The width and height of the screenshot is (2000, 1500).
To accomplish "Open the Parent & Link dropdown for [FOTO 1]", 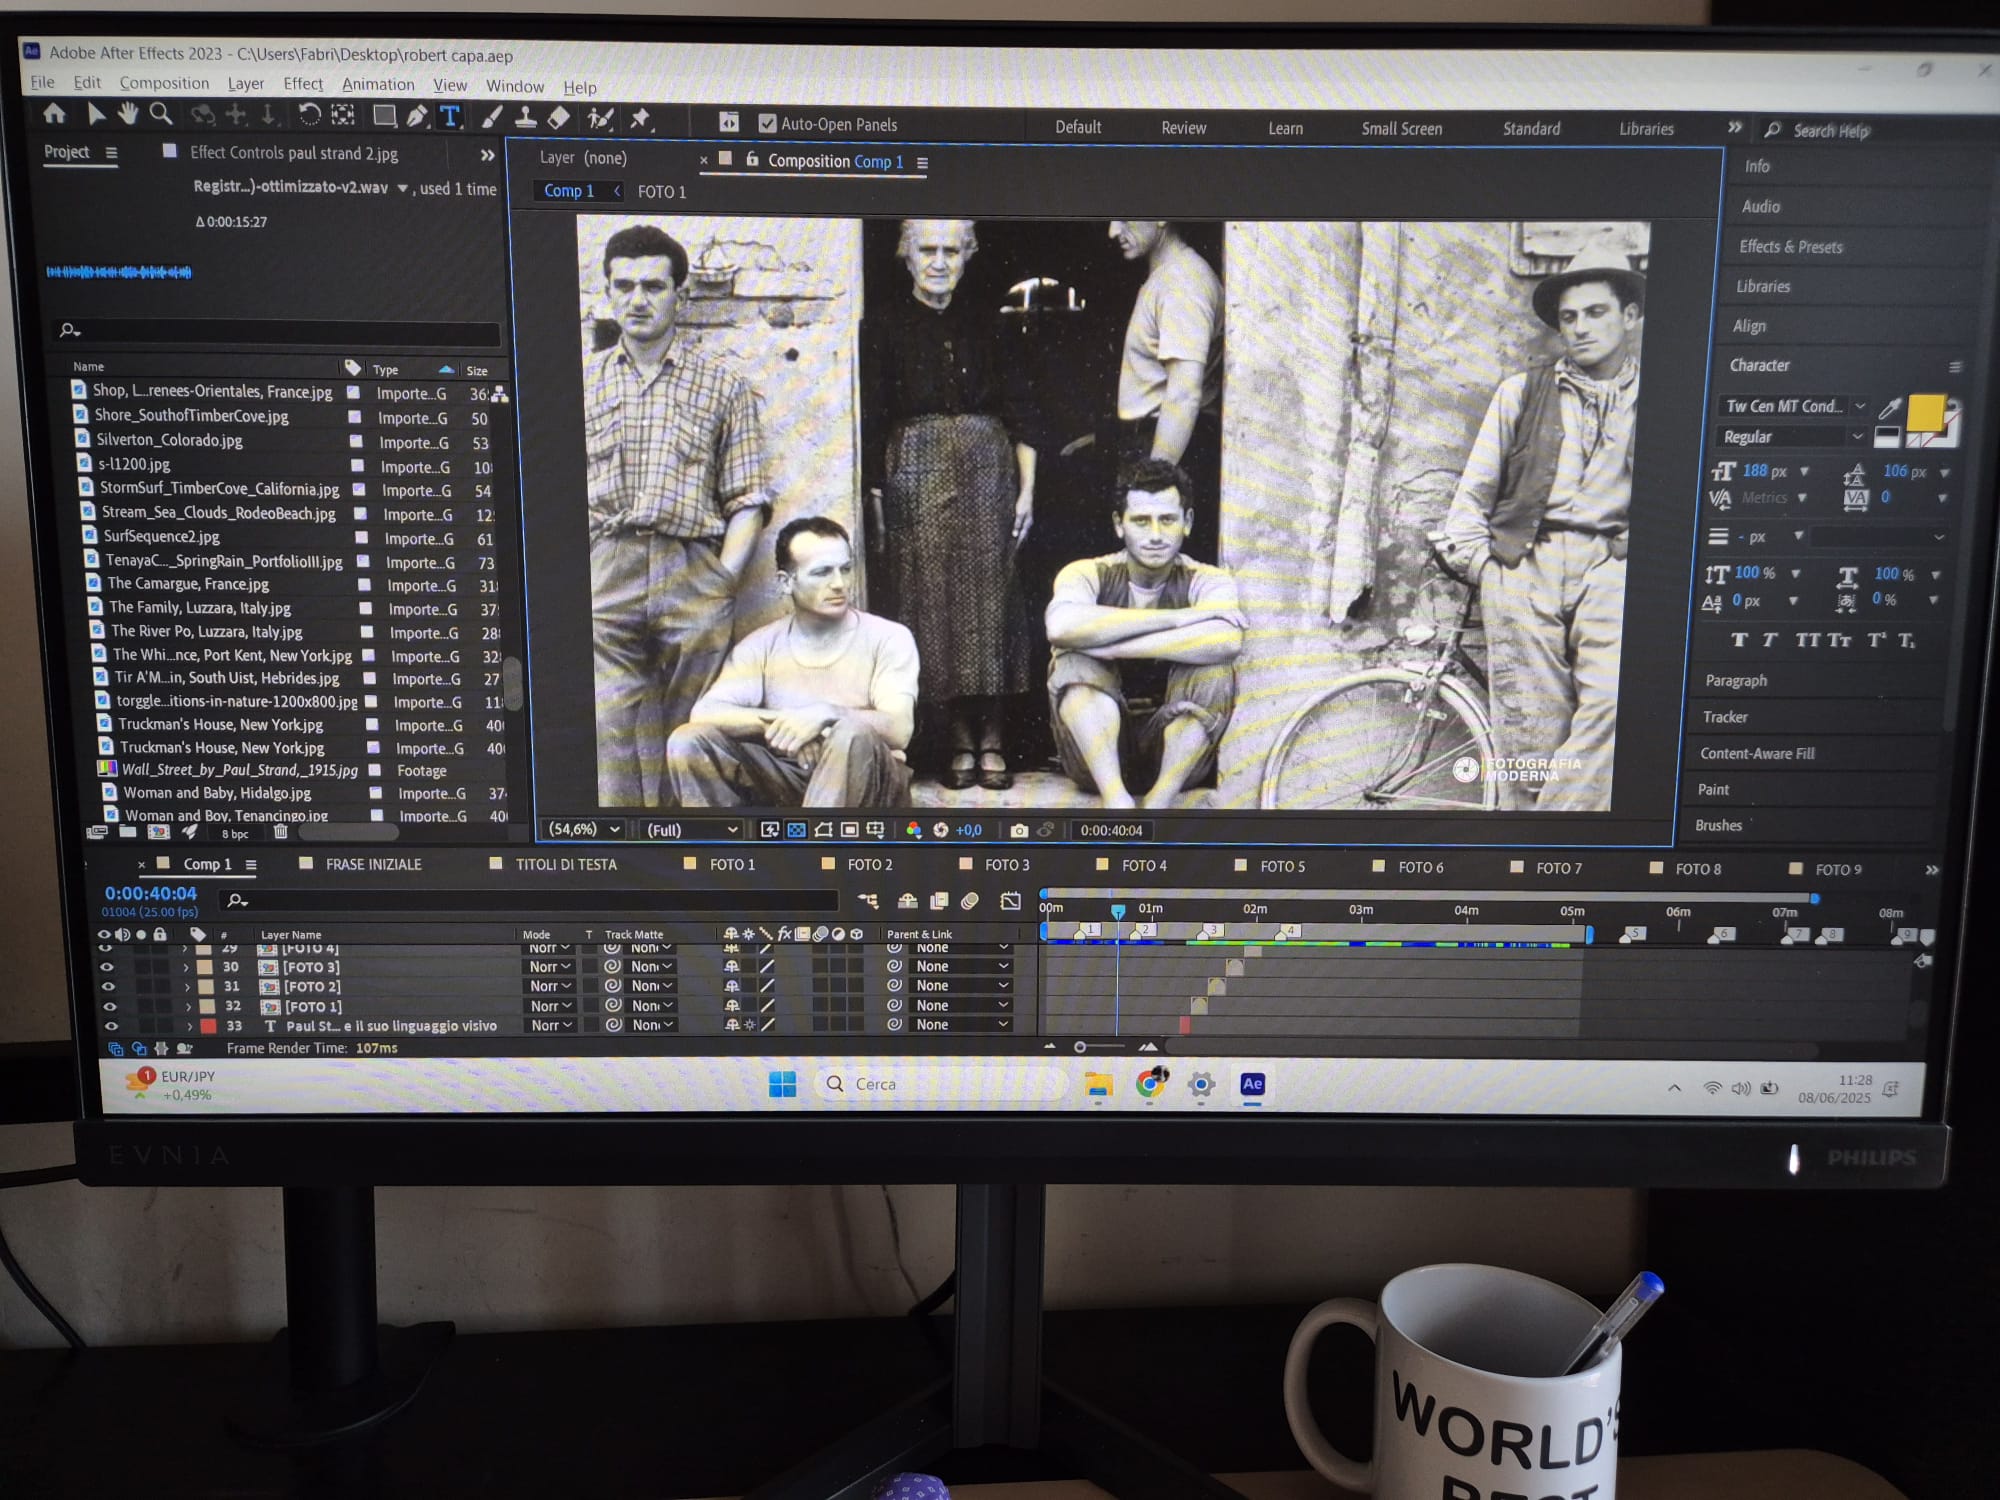I will pyautogui.click(x=961, y=1005).
